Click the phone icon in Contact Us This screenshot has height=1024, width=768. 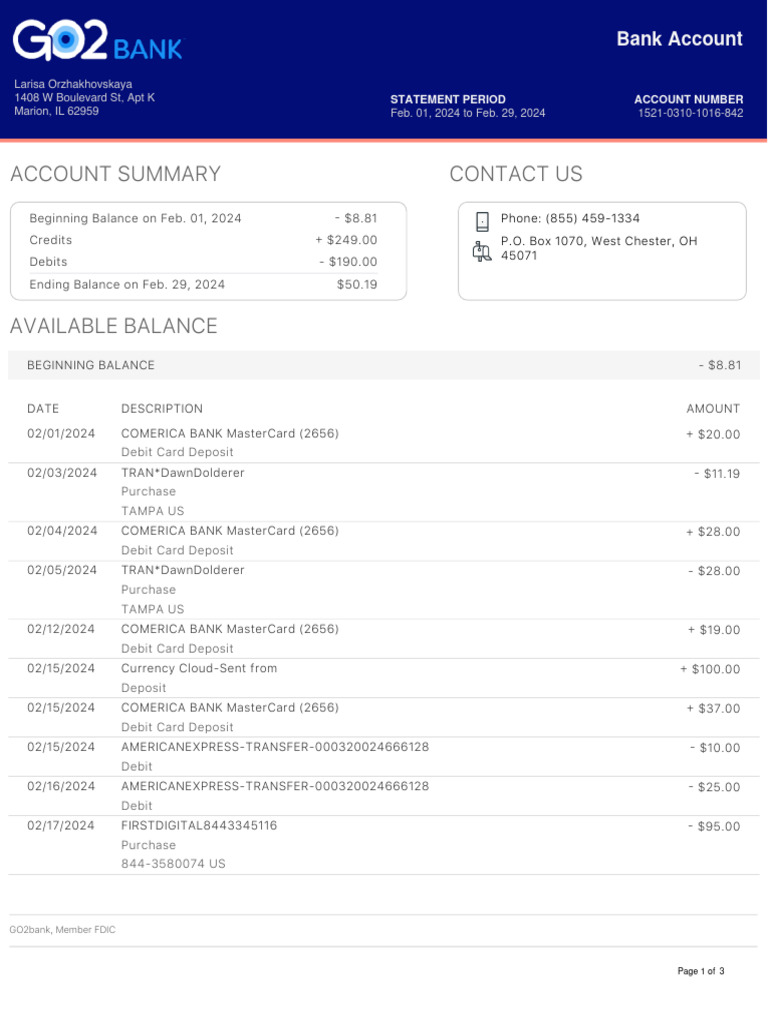click(x=482, y=221)
